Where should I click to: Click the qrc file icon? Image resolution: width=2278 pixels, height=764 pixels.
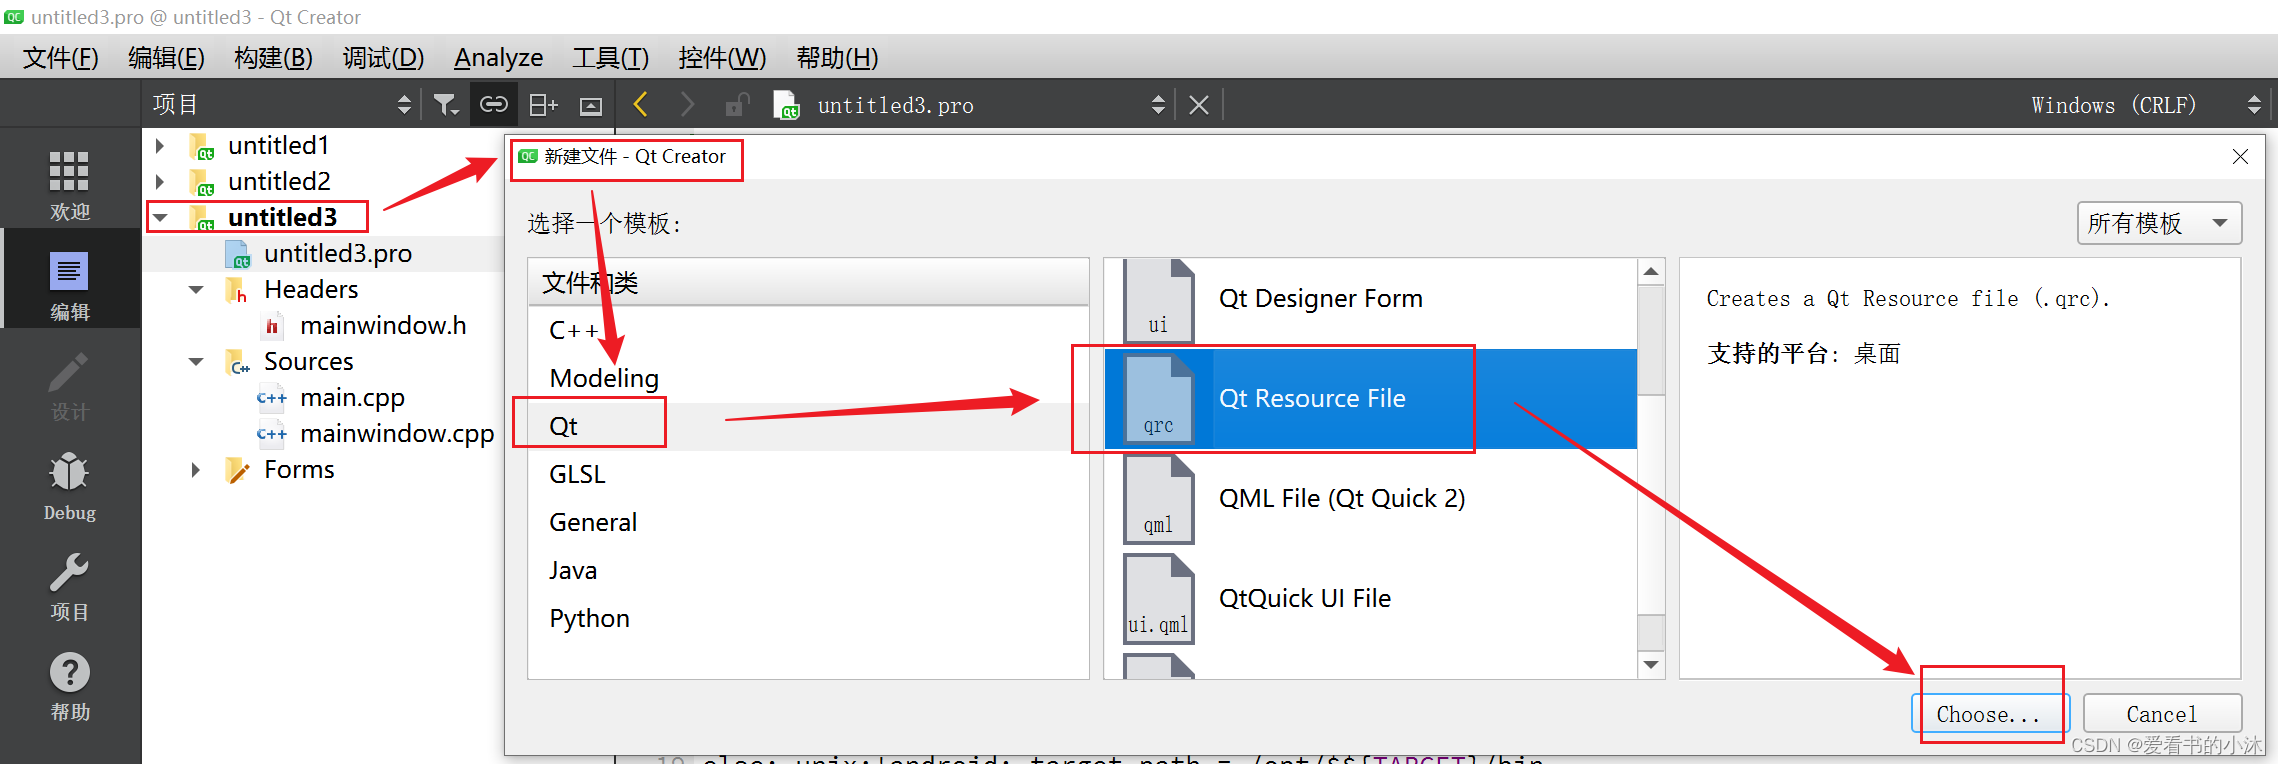click(1158, 399)
